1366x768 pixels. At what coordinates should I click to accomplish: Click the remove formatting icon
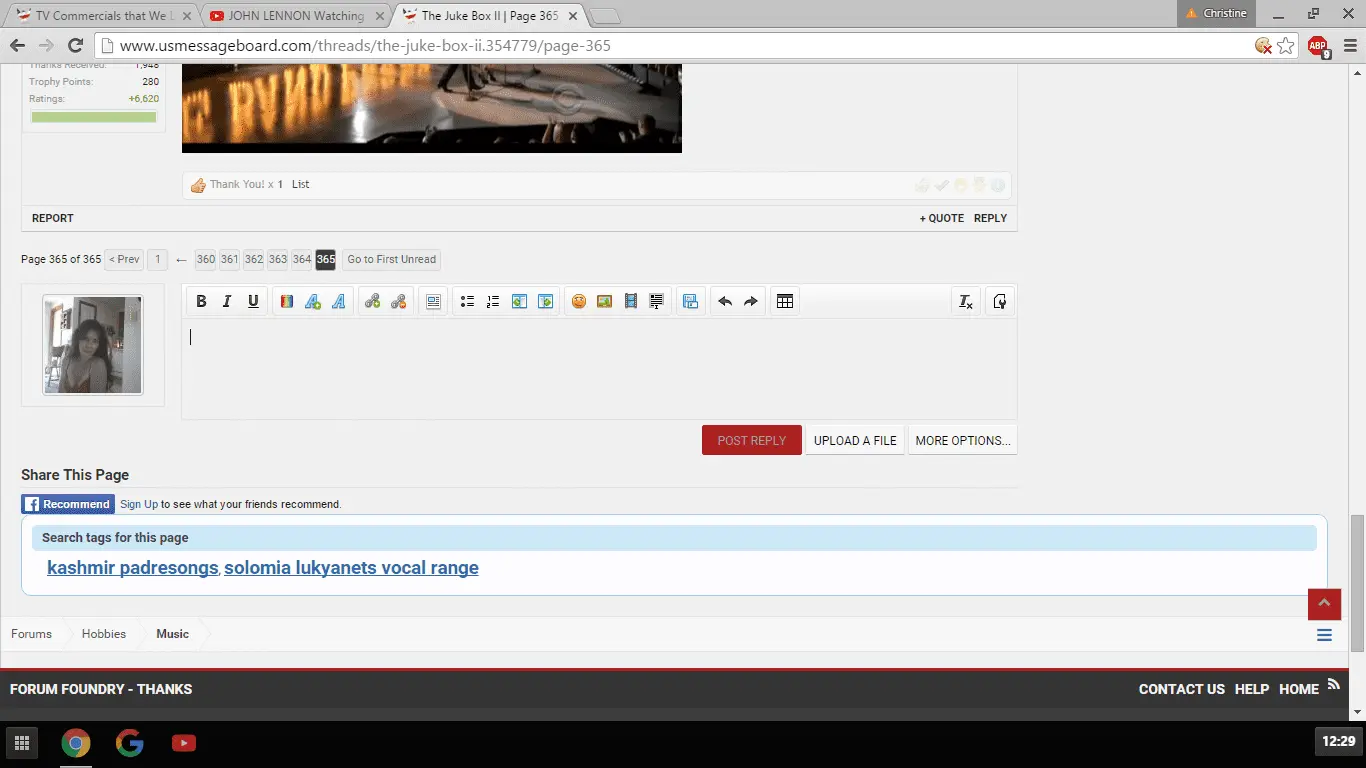tap(966, 301)
